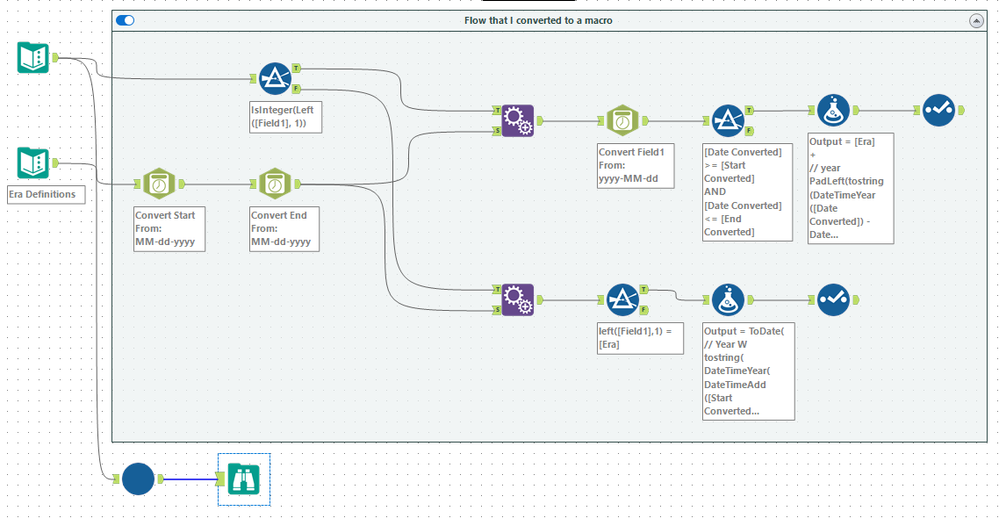Click the Era Definitions annotation label
Screen dimensions: 999x519
click(x=46, y=194)
